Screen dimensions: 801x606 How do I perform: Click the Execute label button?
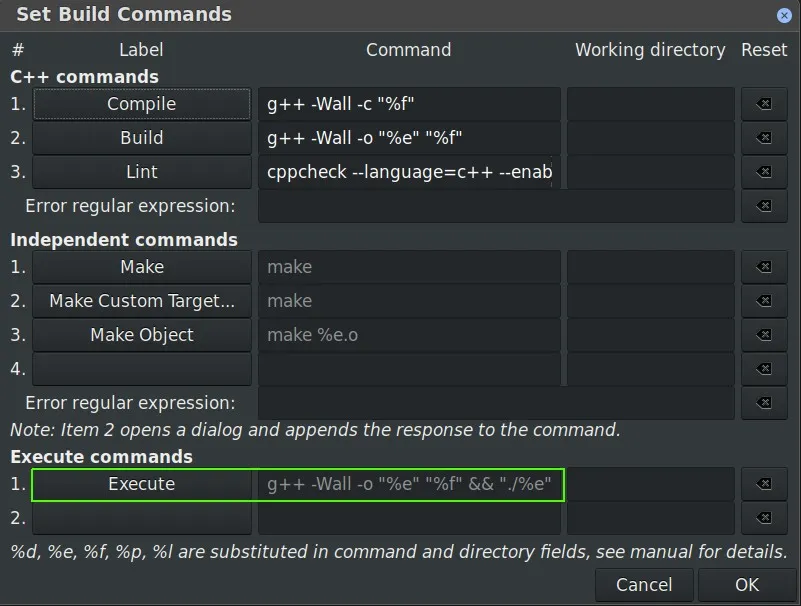[x=142, y=484]
